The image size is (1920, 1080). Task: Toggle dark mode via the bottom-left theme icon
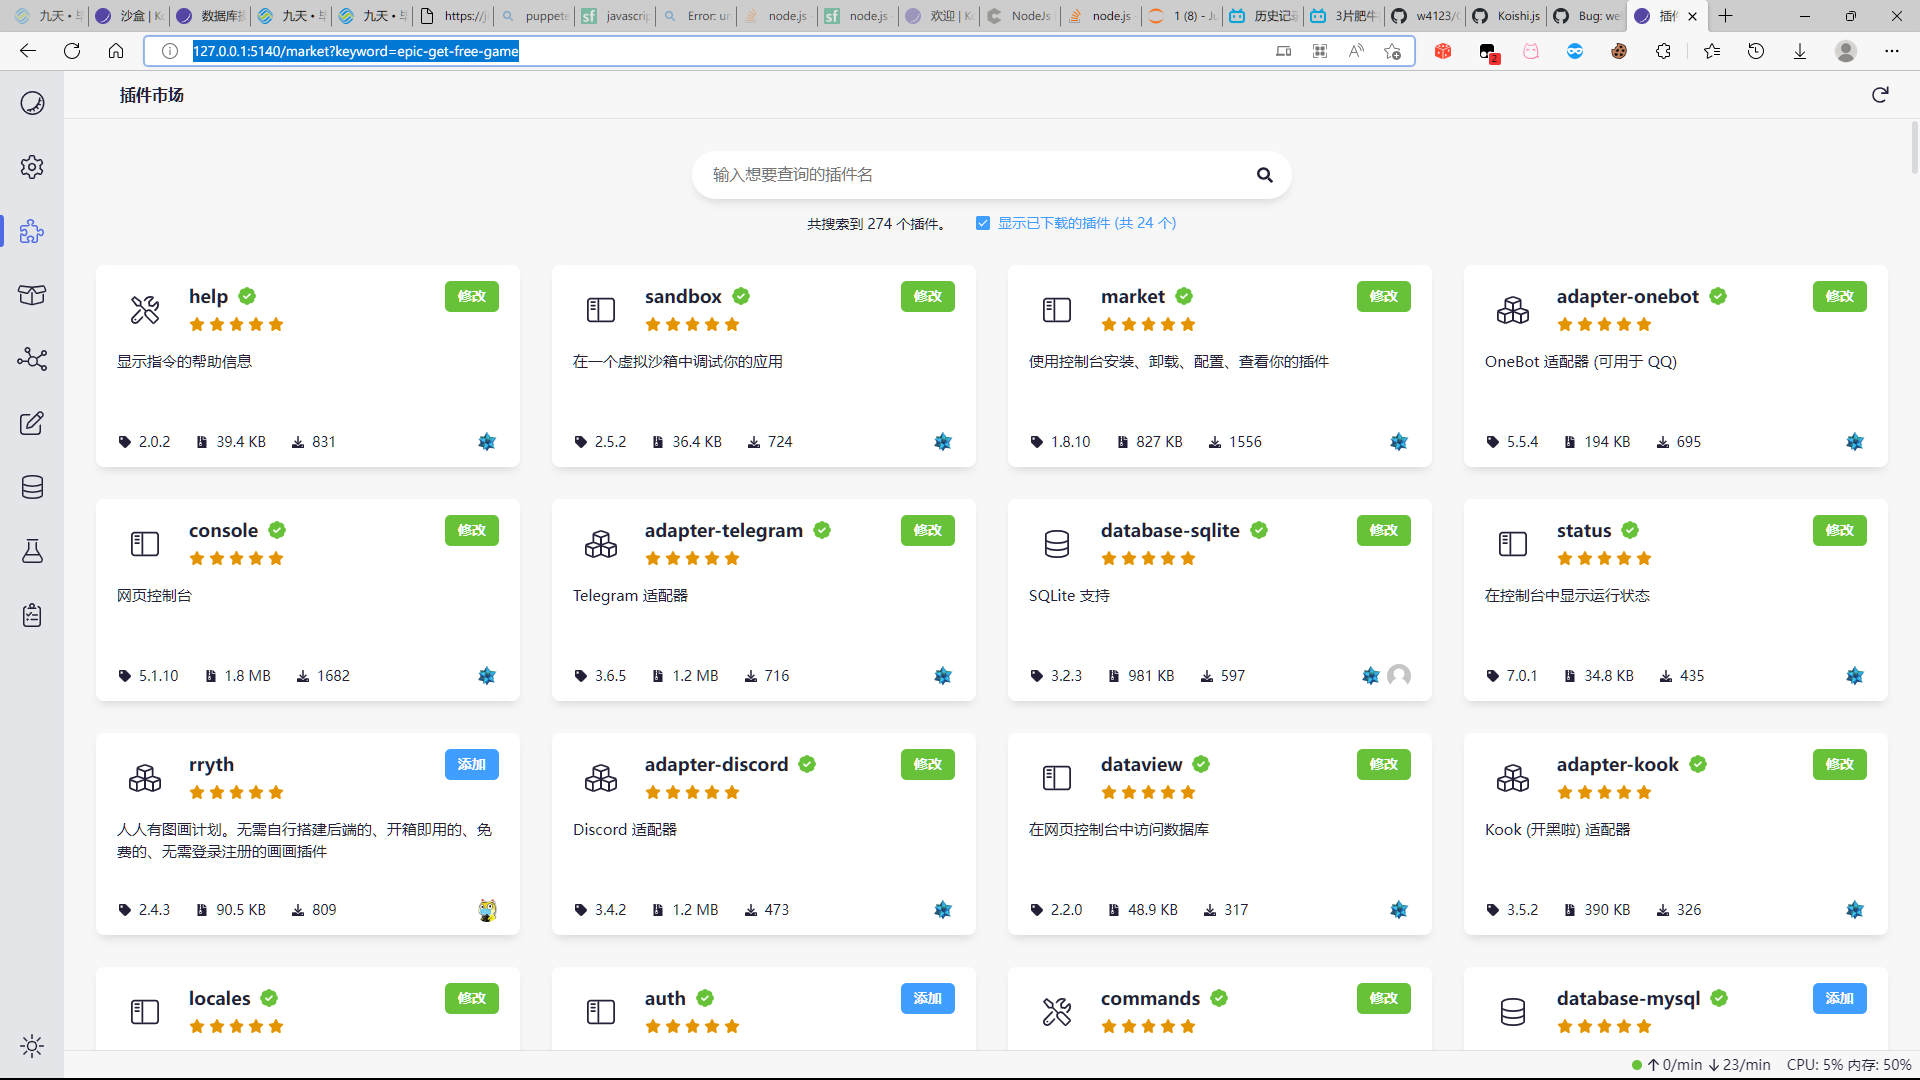coord(32,1046)
